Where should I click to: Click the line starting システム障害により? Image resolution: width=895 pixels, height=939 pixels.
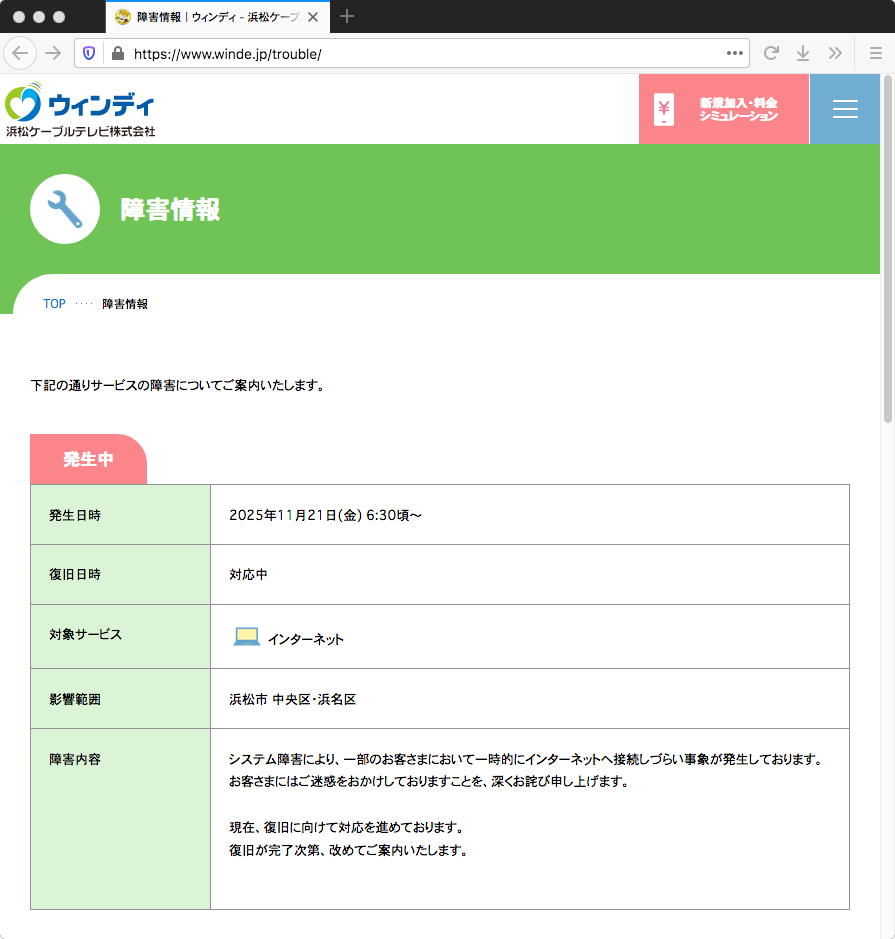[527, 759]
